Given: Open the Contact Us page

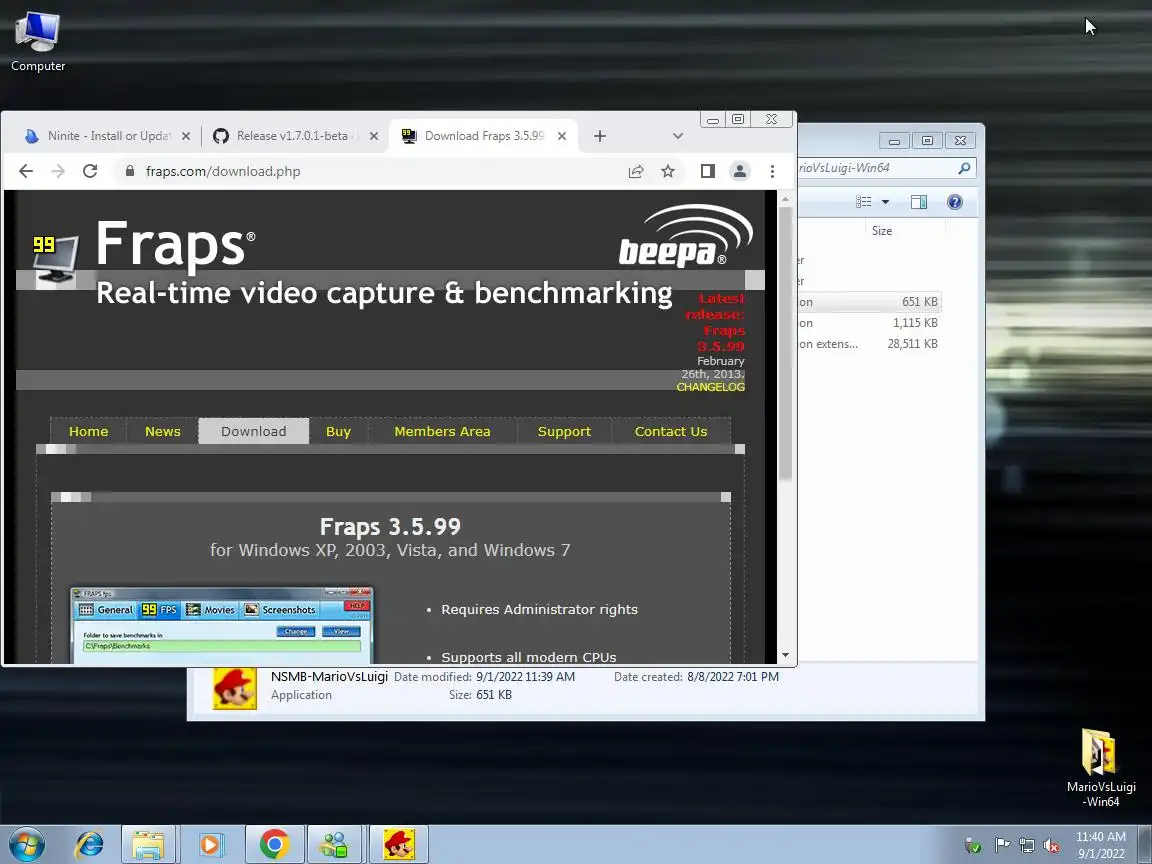Looking at the screenshot, I should click(x=671, y=431).
